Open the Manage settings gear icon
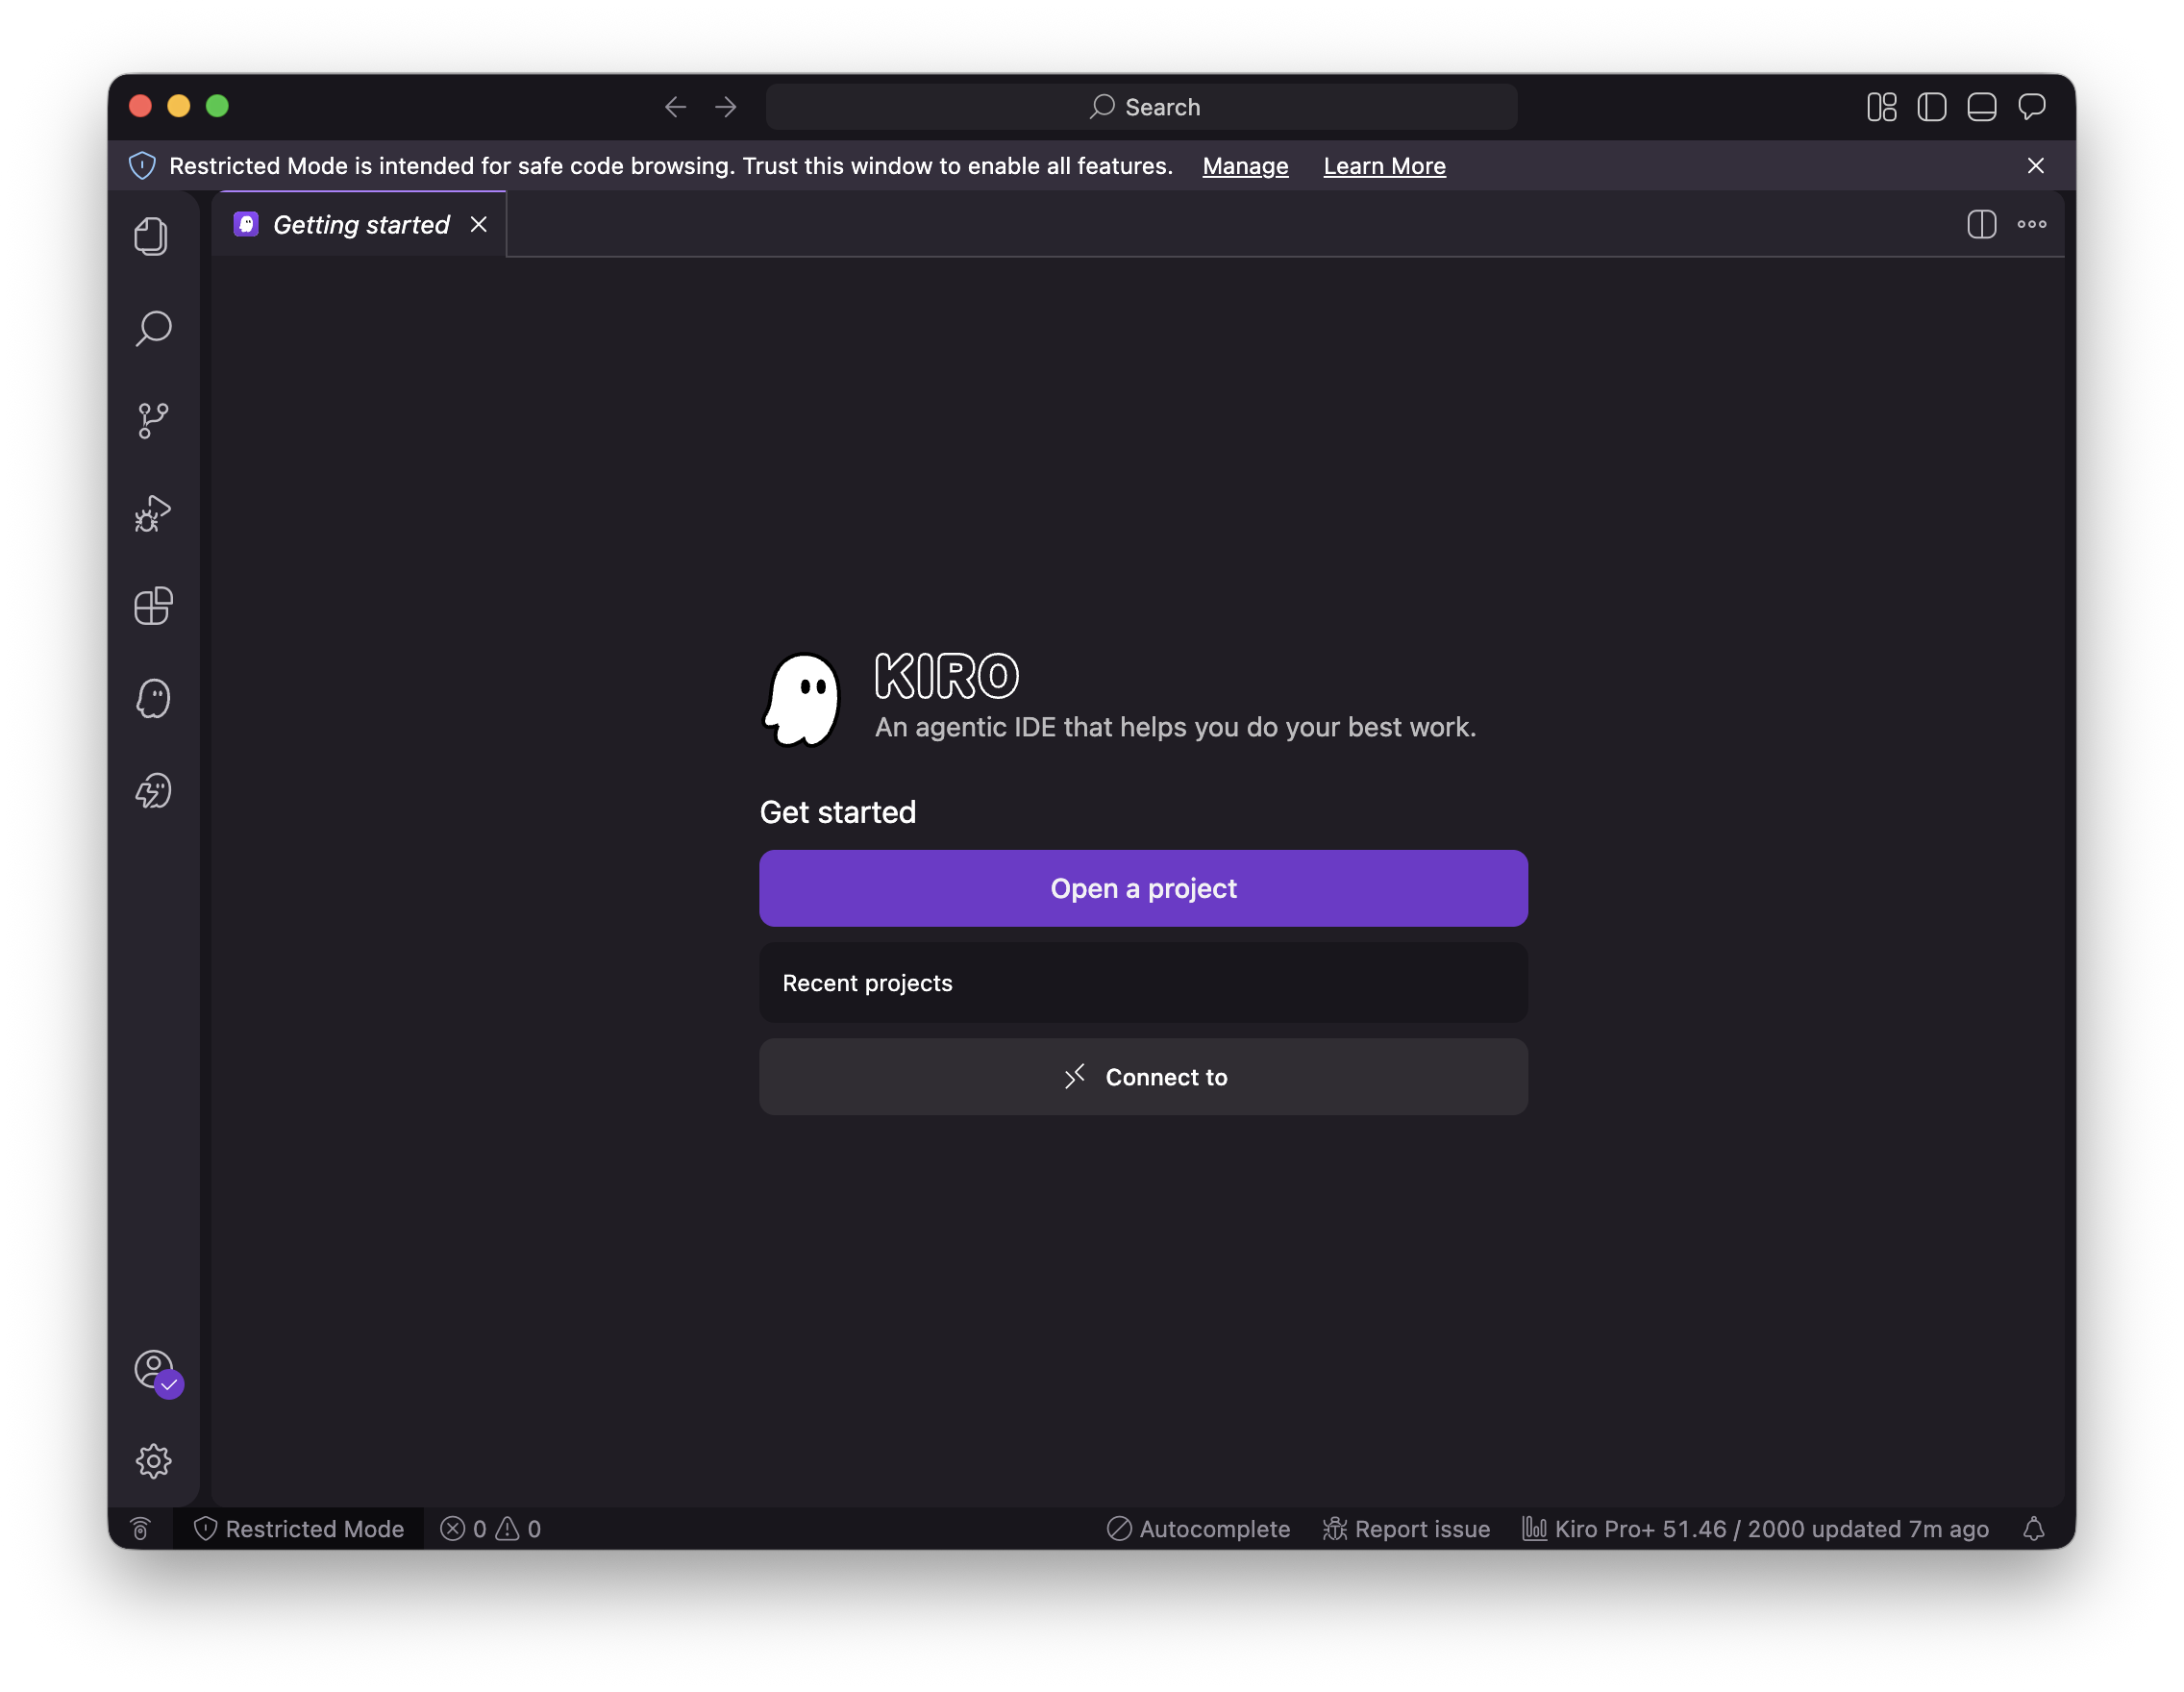 [153, 1462]
